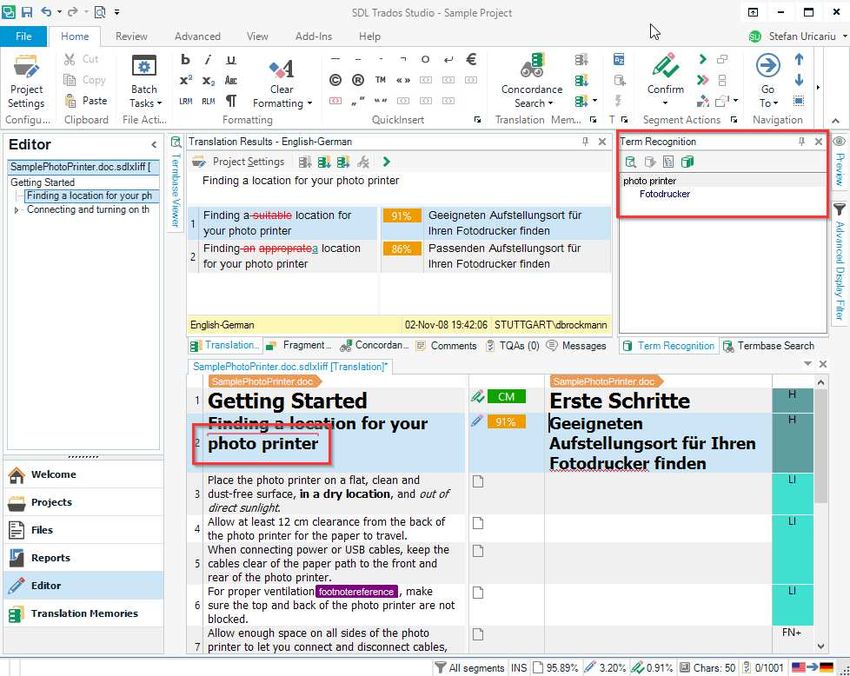Insert copyright symbol
Viewport: 850px width, 676px height.
coord(336,80)
